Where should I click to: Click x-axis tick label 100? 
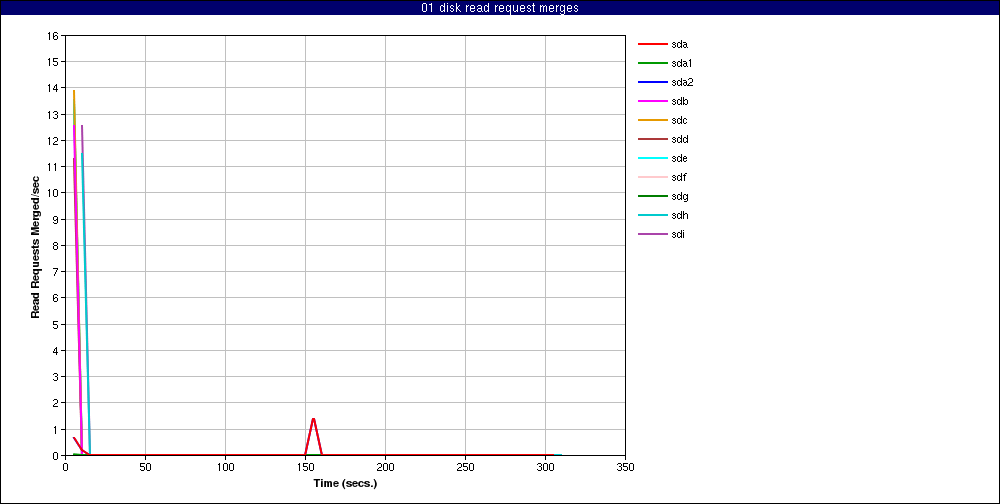pyautogui.click(x=225, y=467)
